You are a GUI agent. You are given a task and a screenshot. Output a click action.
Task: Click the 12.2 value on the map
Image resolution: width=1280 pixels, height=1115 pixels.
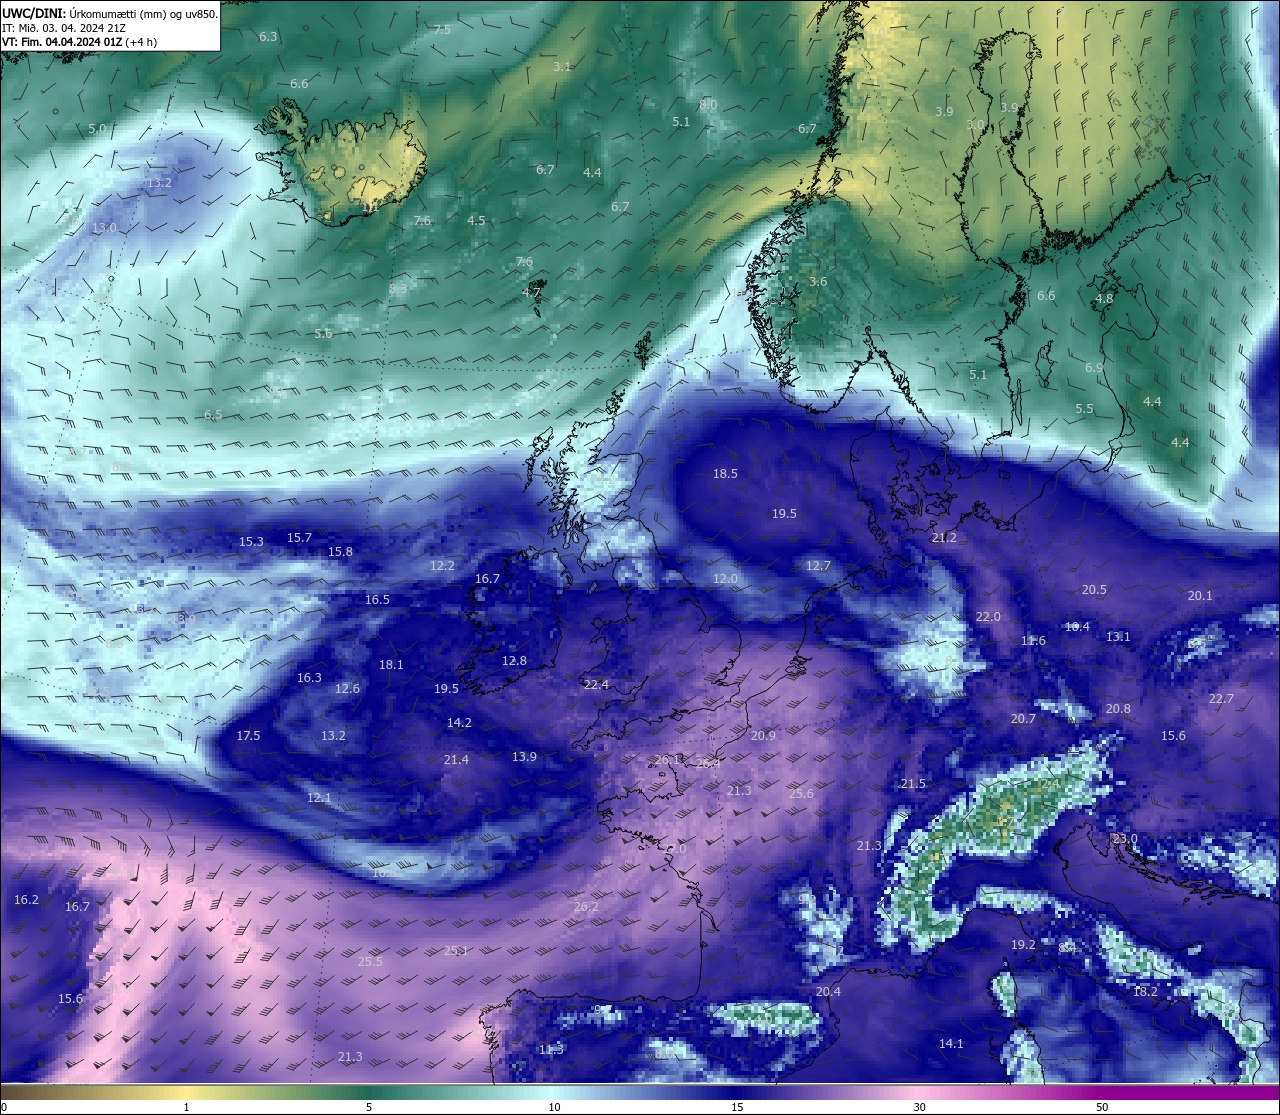[x=442, y=566]
